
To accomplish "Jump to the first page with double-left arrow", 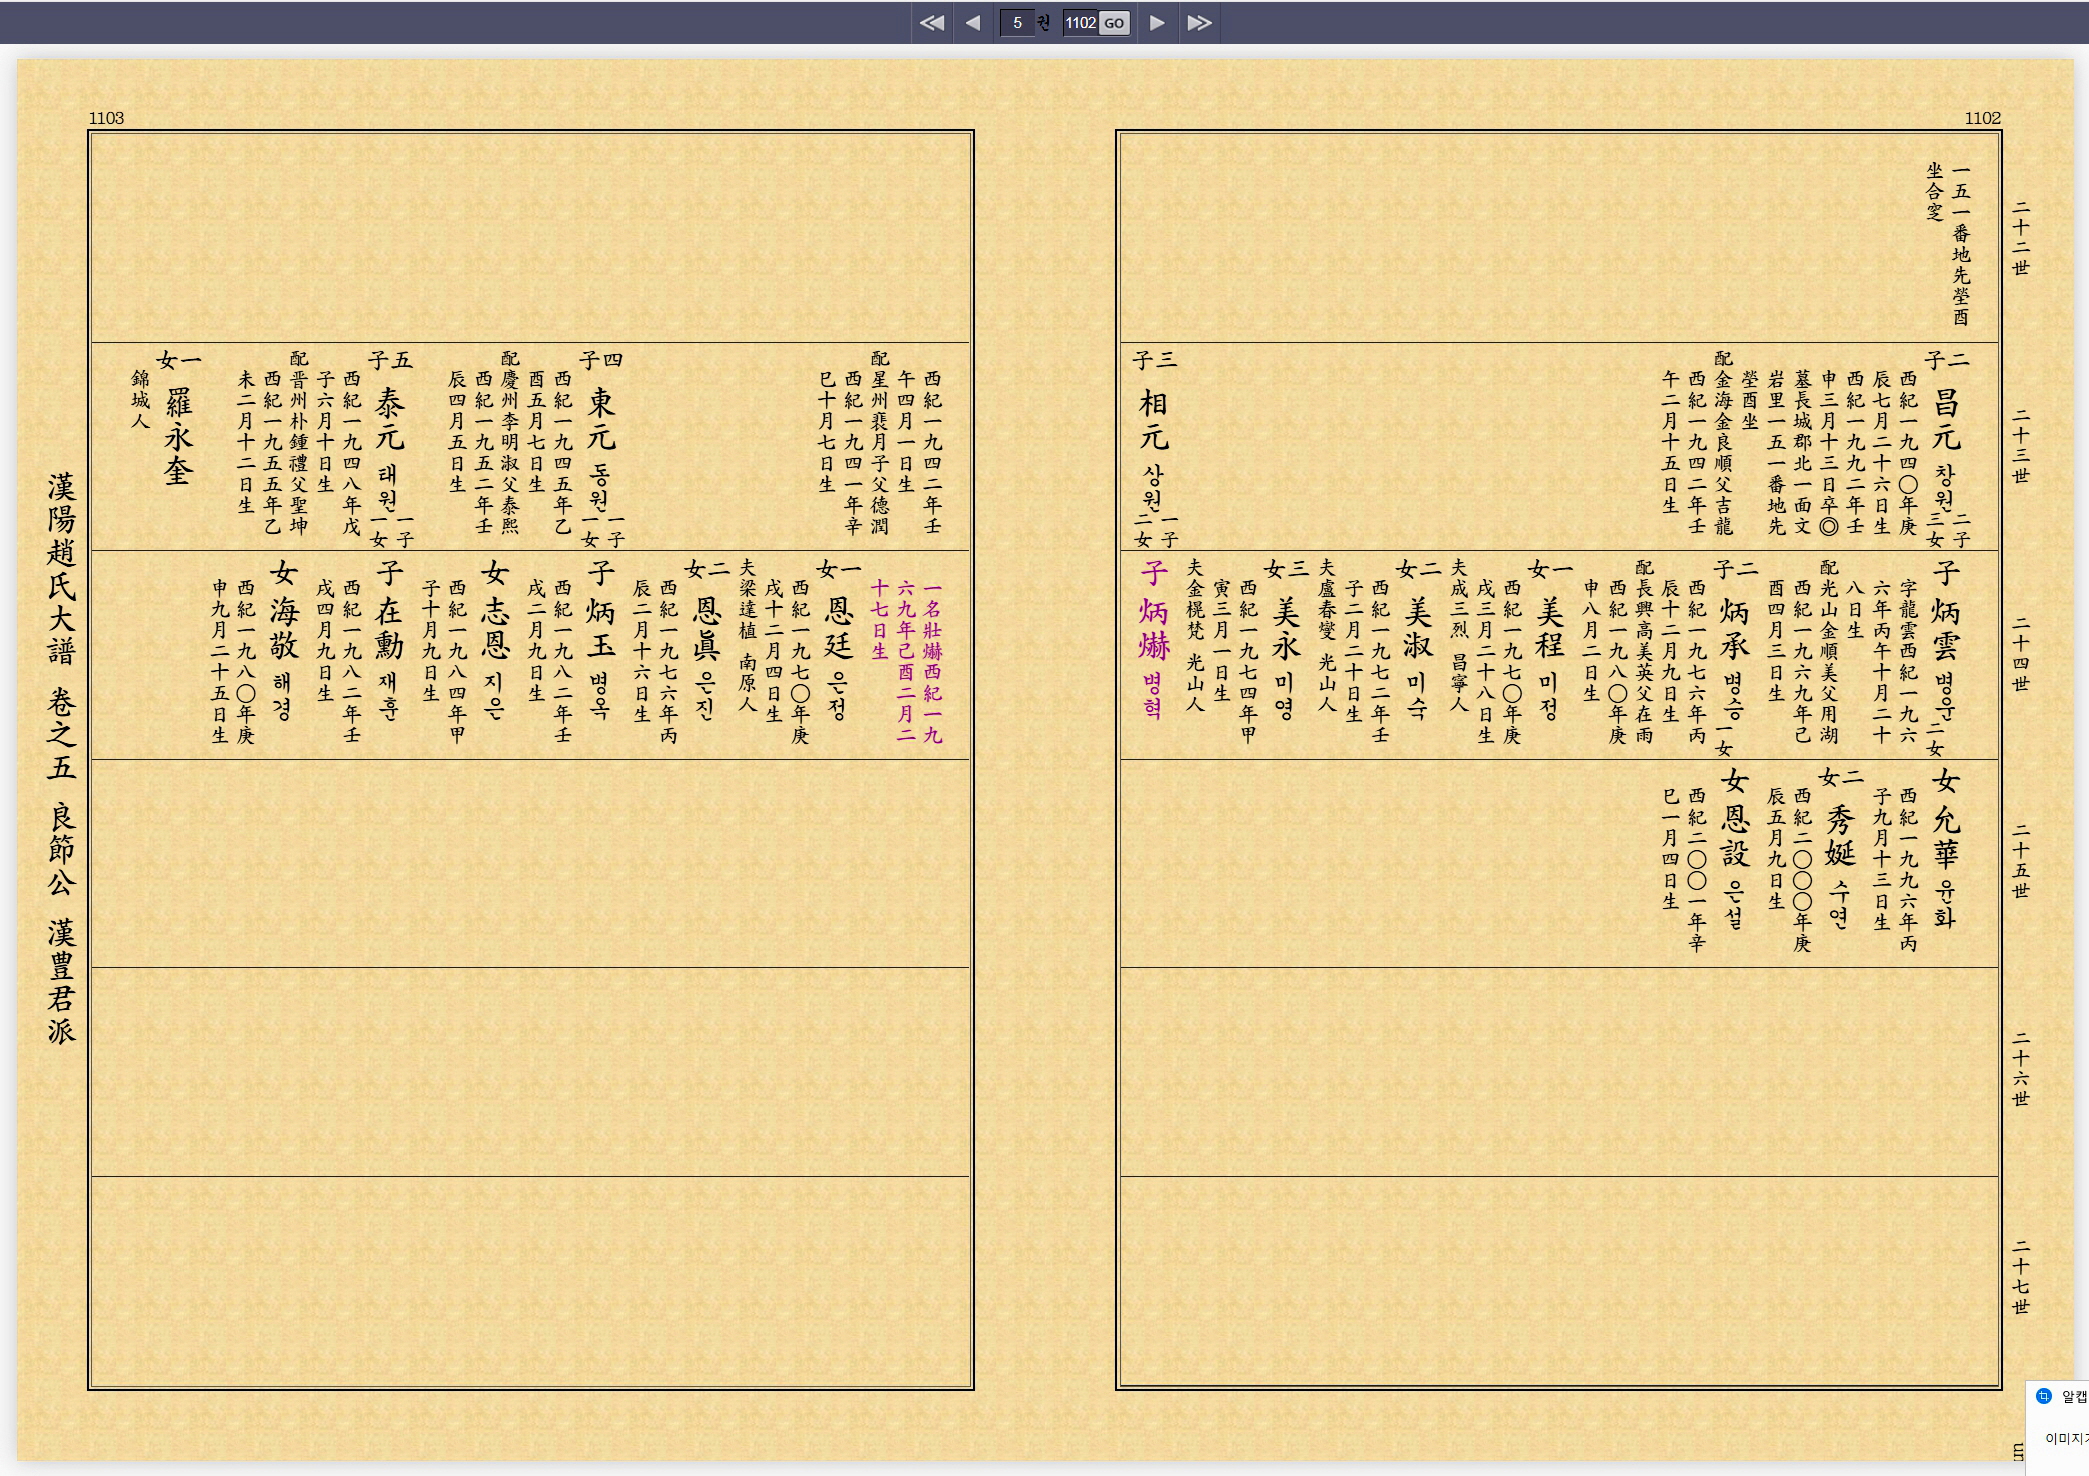I will click(931, 23).
